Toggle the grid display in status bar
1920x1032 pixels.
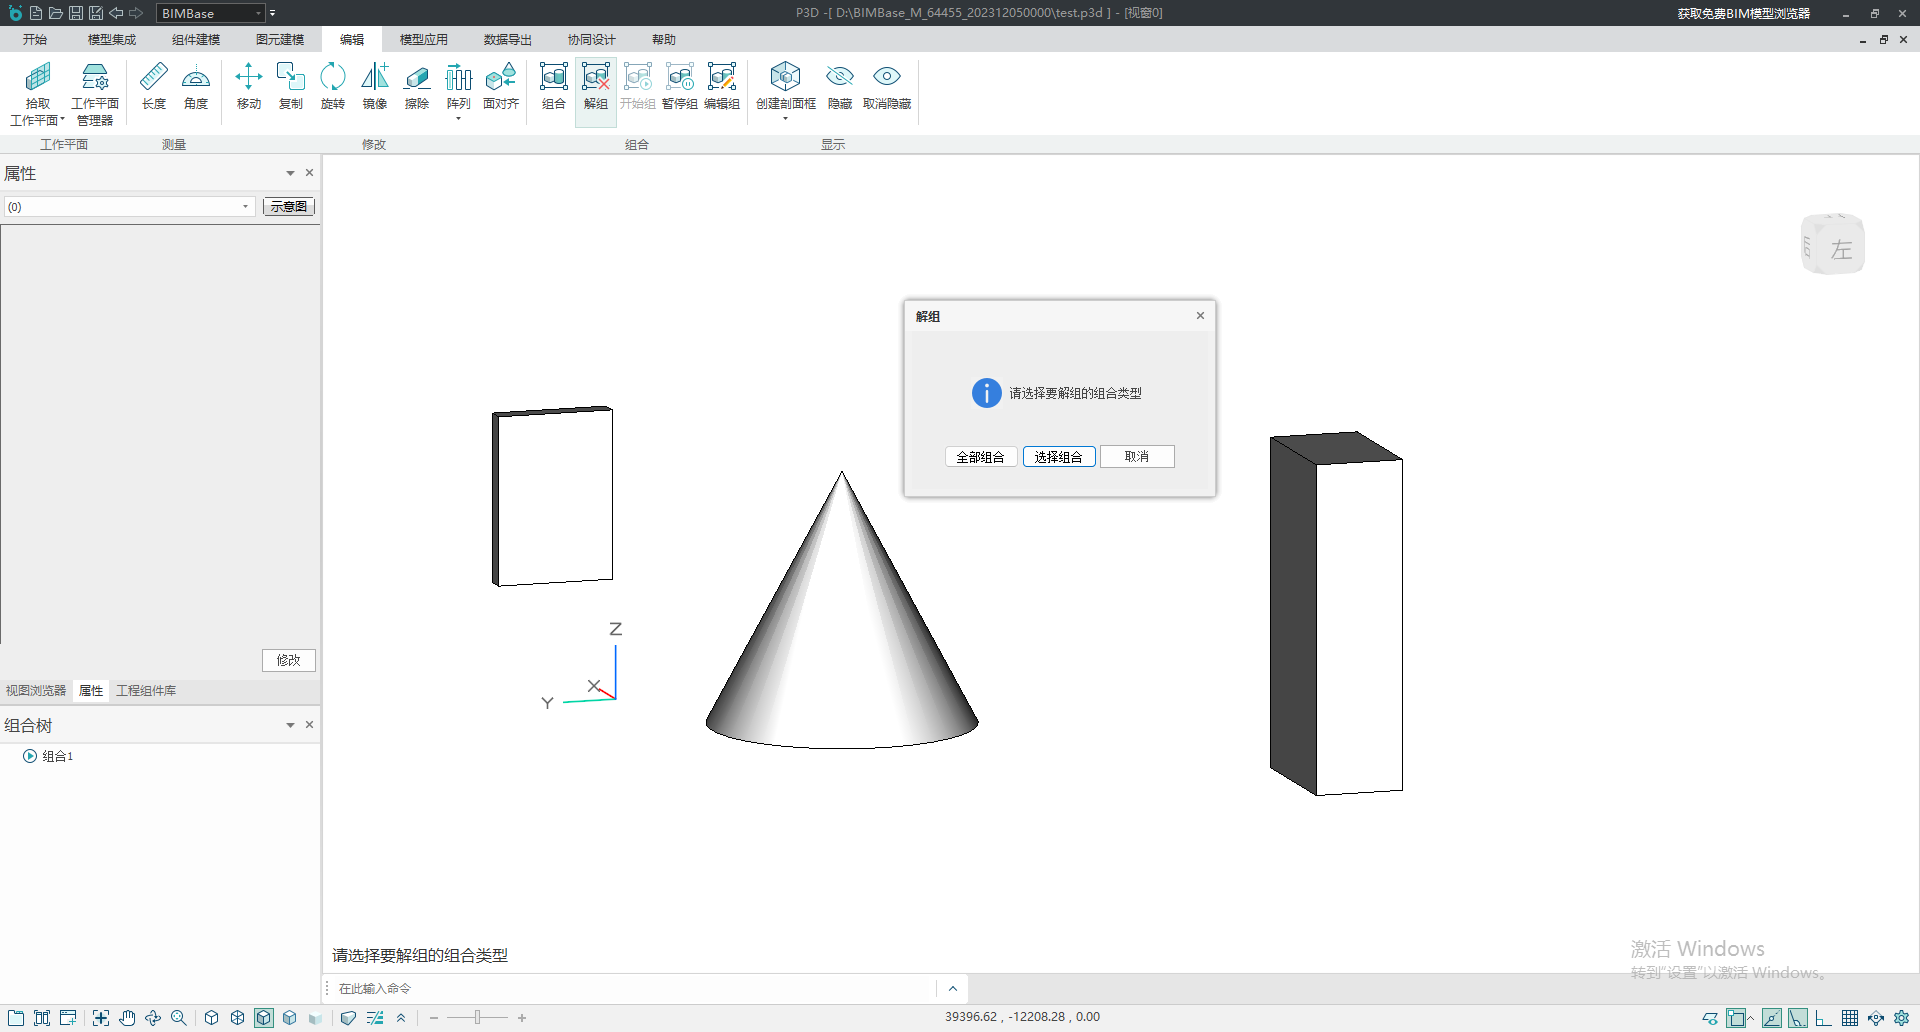pos(1850,1018)
